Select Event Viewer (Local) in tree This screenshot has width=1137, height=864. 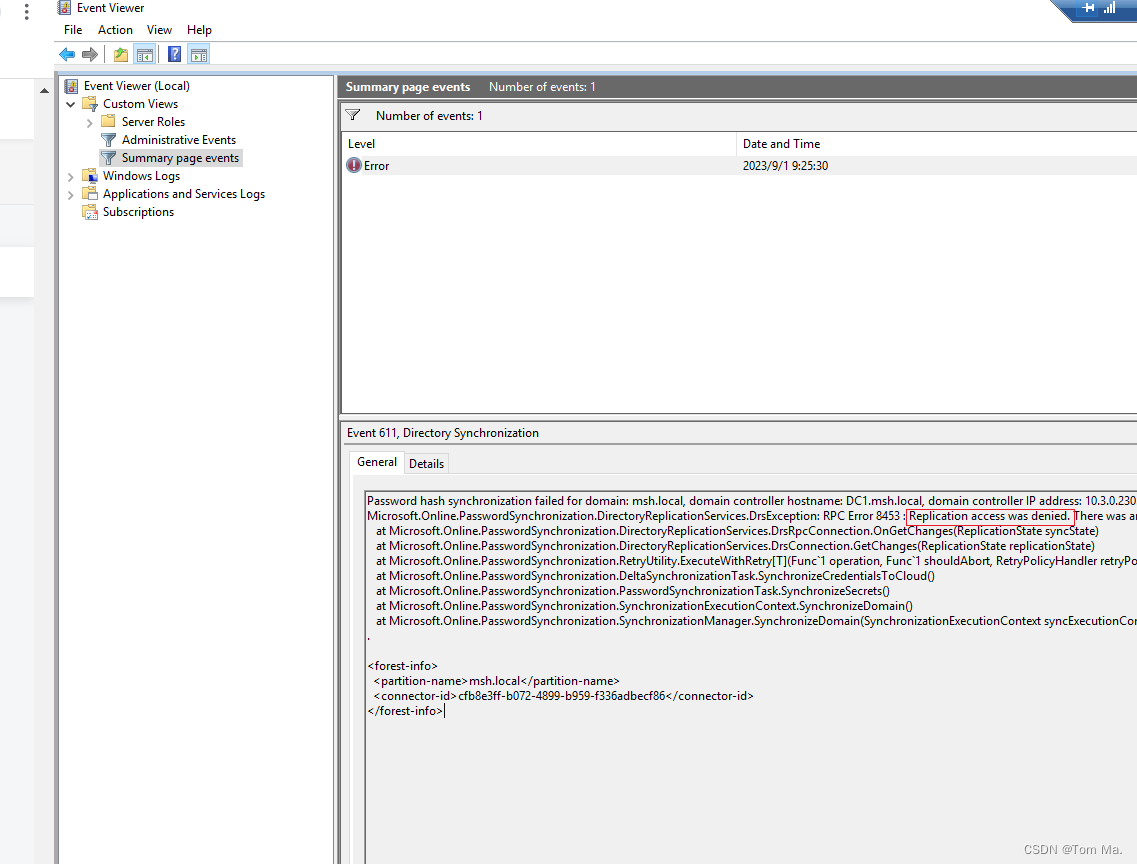137,86
